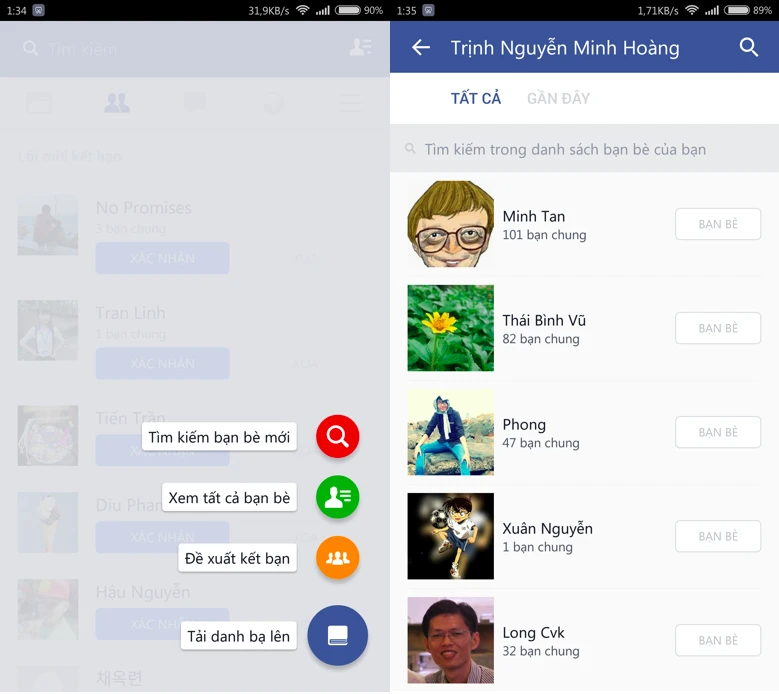Open Minh Tan's profile picture
Screen dimensions: 779x694
[451, 224]
